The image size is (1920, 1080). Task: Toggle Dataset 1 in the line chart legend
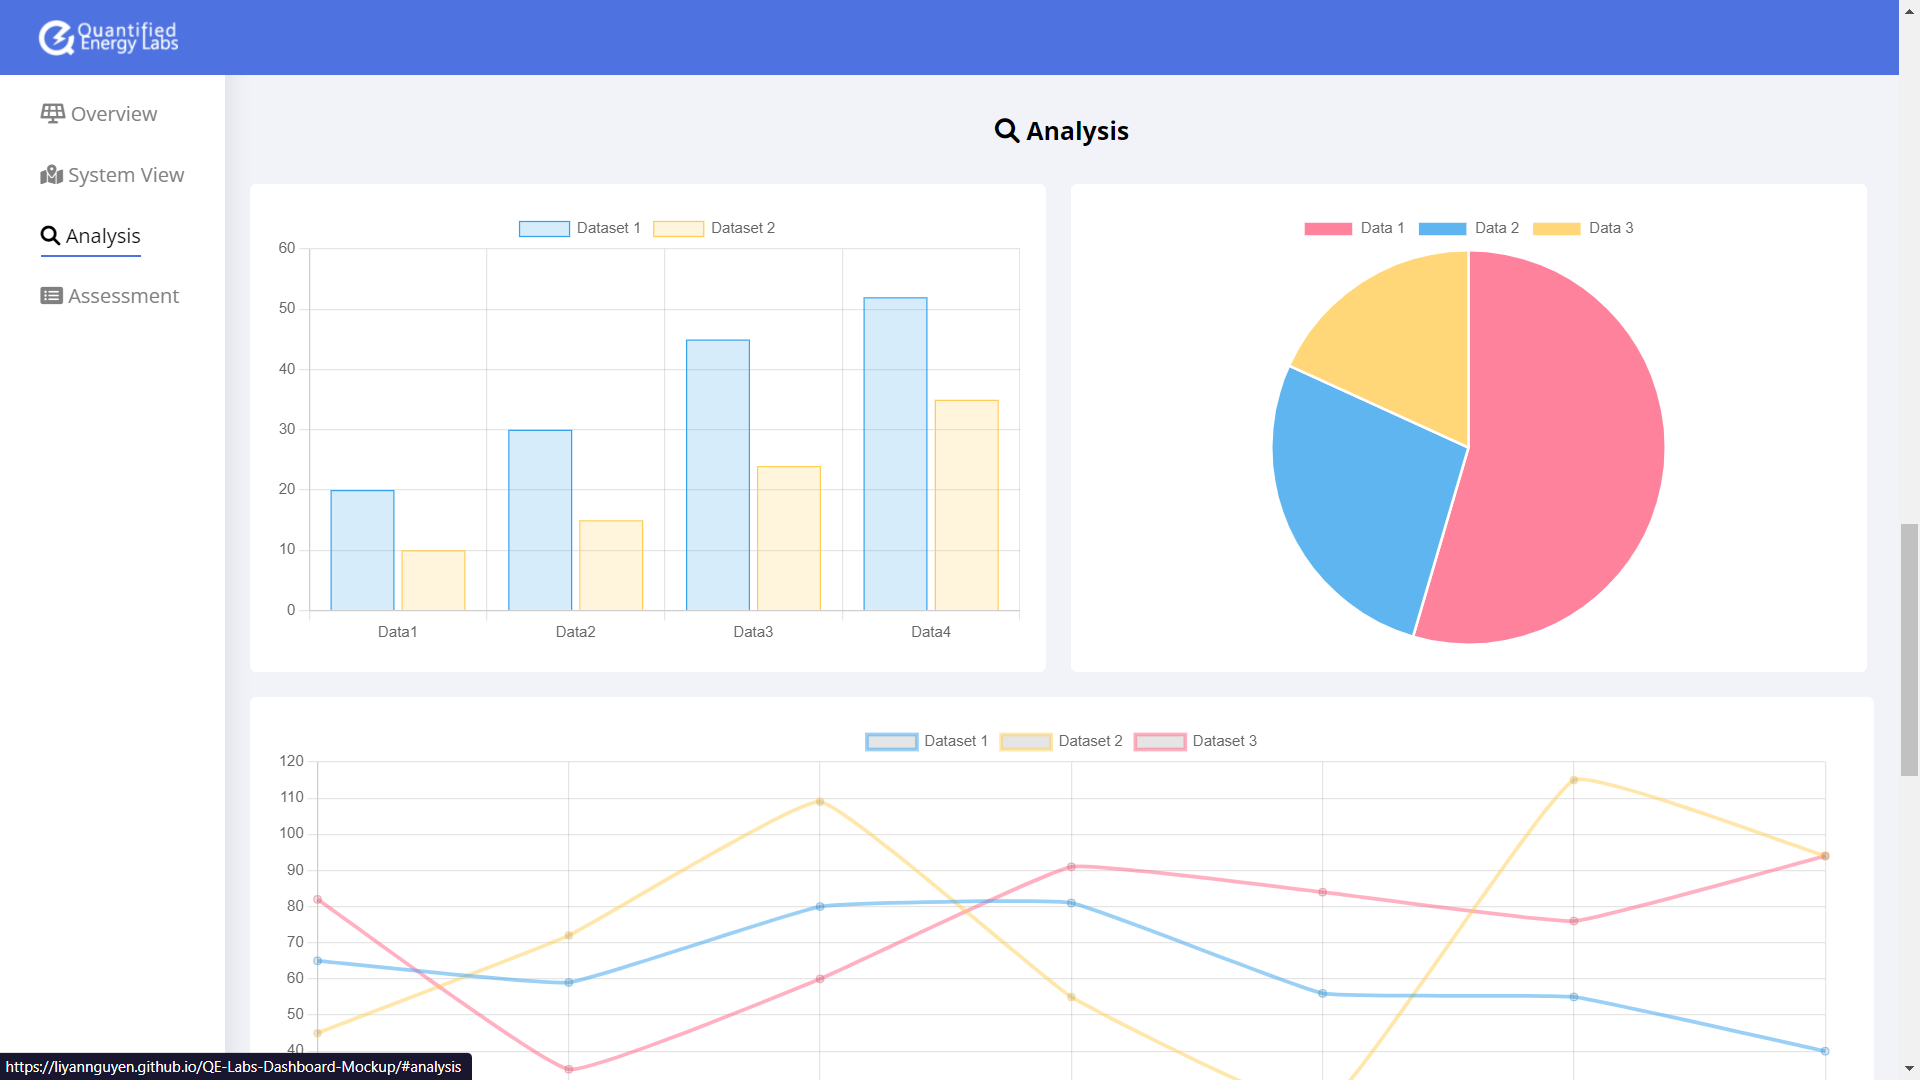(890, 741)
